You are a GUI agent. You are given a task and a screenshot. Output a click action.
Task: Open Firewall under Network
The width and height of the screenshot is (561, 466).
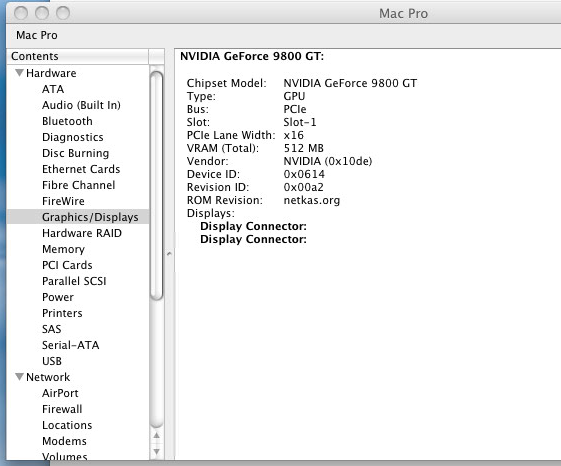tap(62, 409)
